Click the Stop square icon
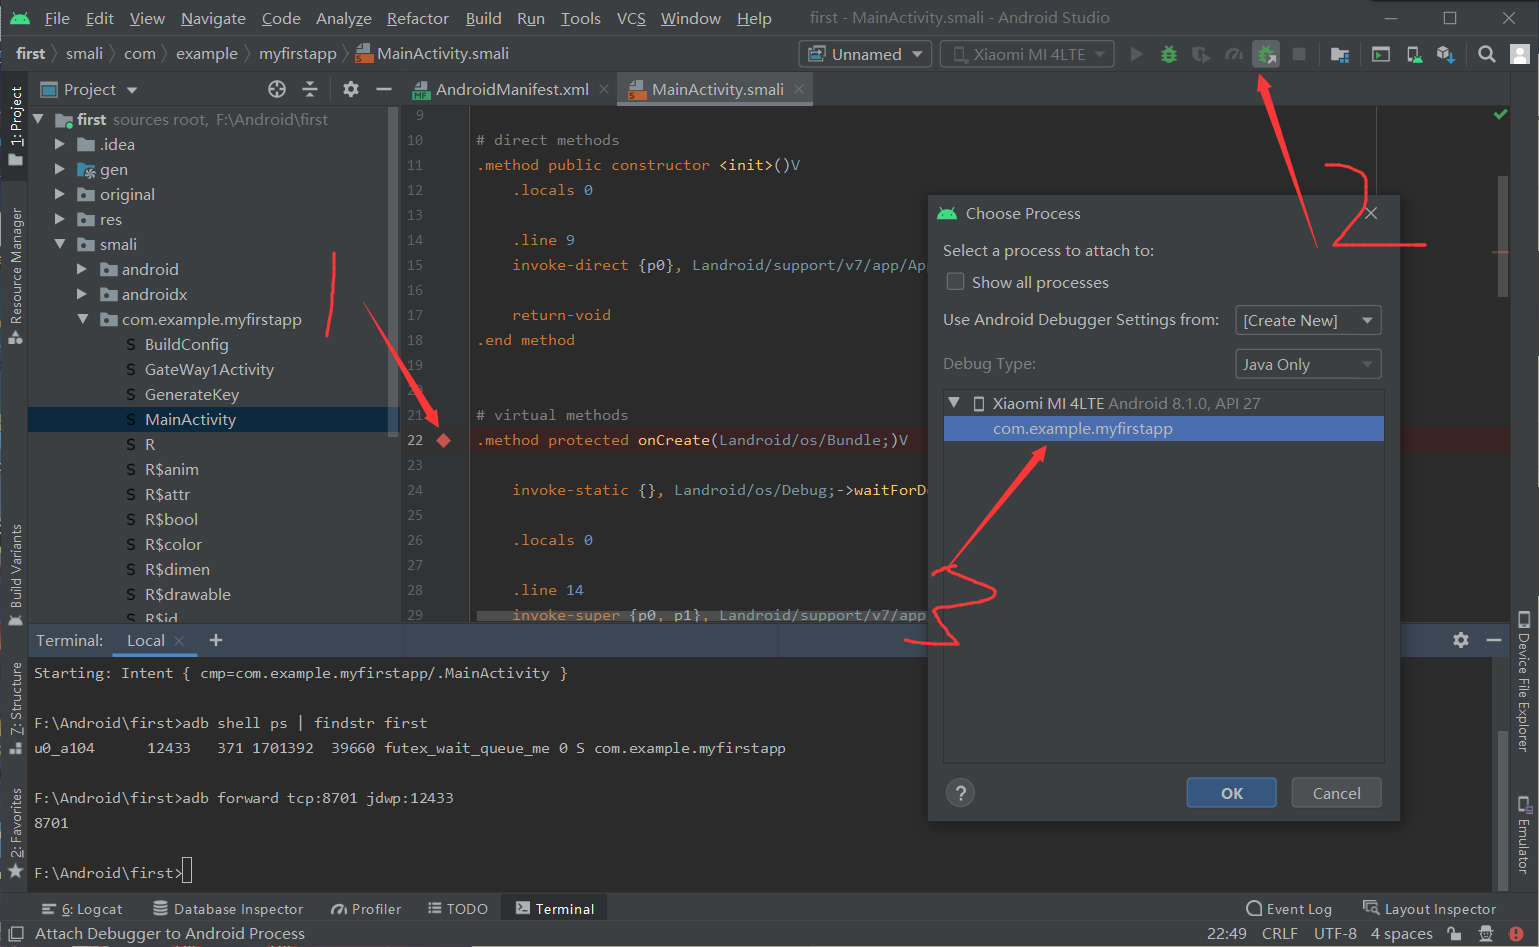This screenshot has width=1539, height=947. pos(1299,54)
